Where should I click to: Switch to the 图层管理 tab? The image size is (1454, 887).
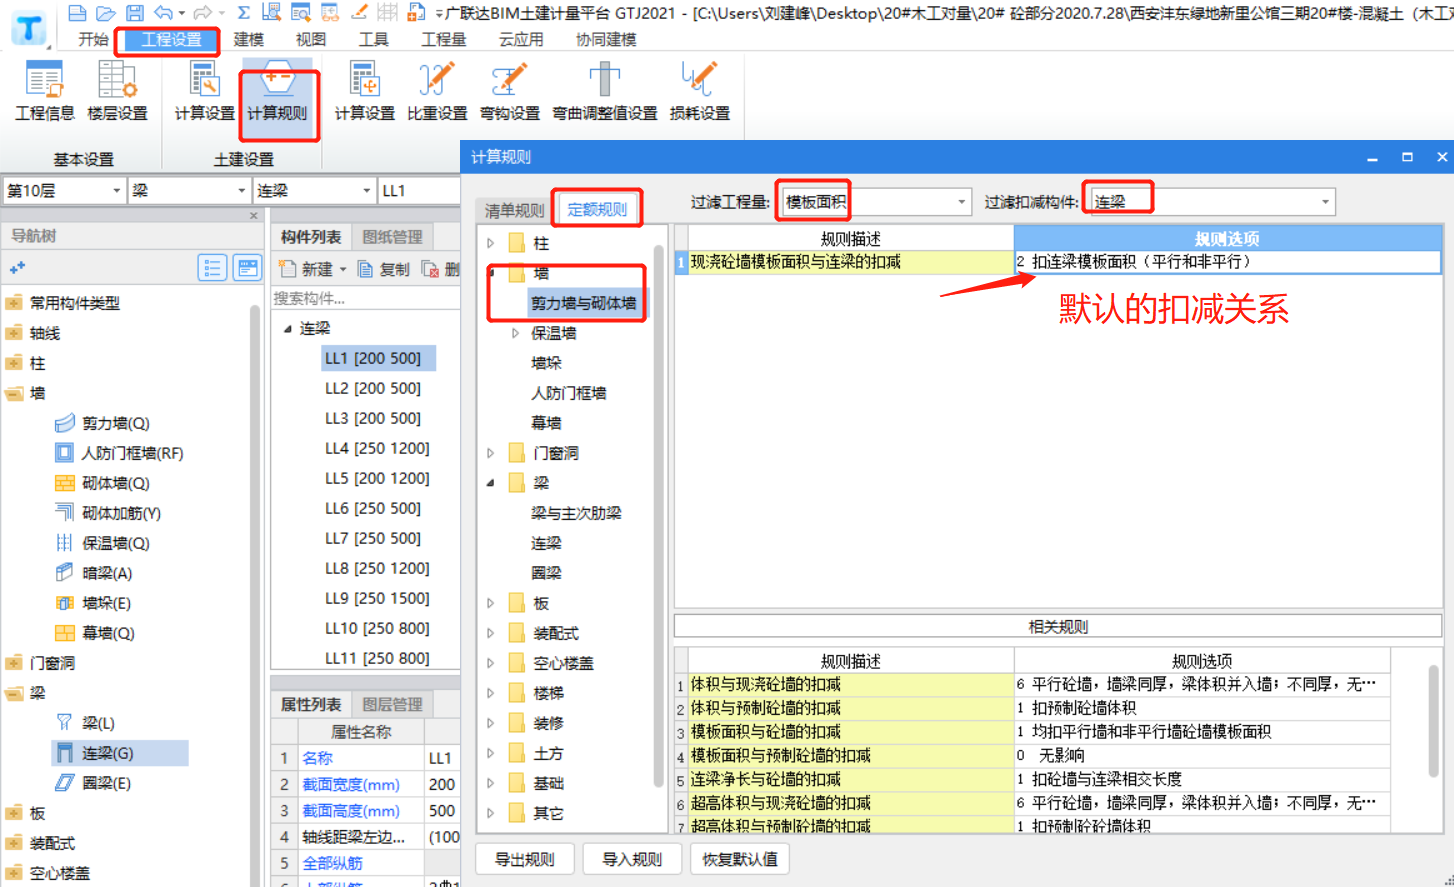tap(392, 705)
